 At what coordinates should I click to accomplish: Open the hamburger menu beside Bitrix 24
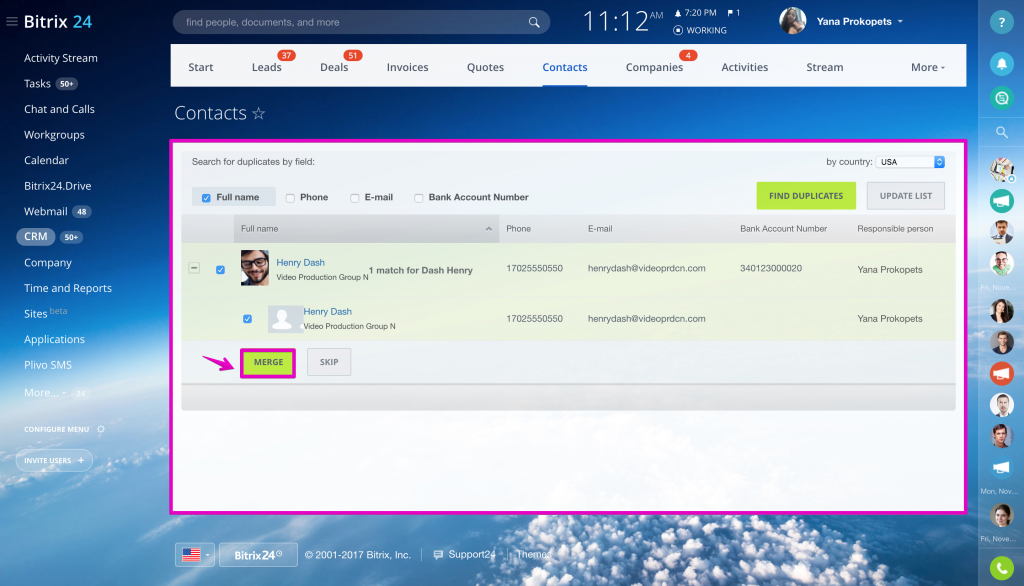pos(12,22)
